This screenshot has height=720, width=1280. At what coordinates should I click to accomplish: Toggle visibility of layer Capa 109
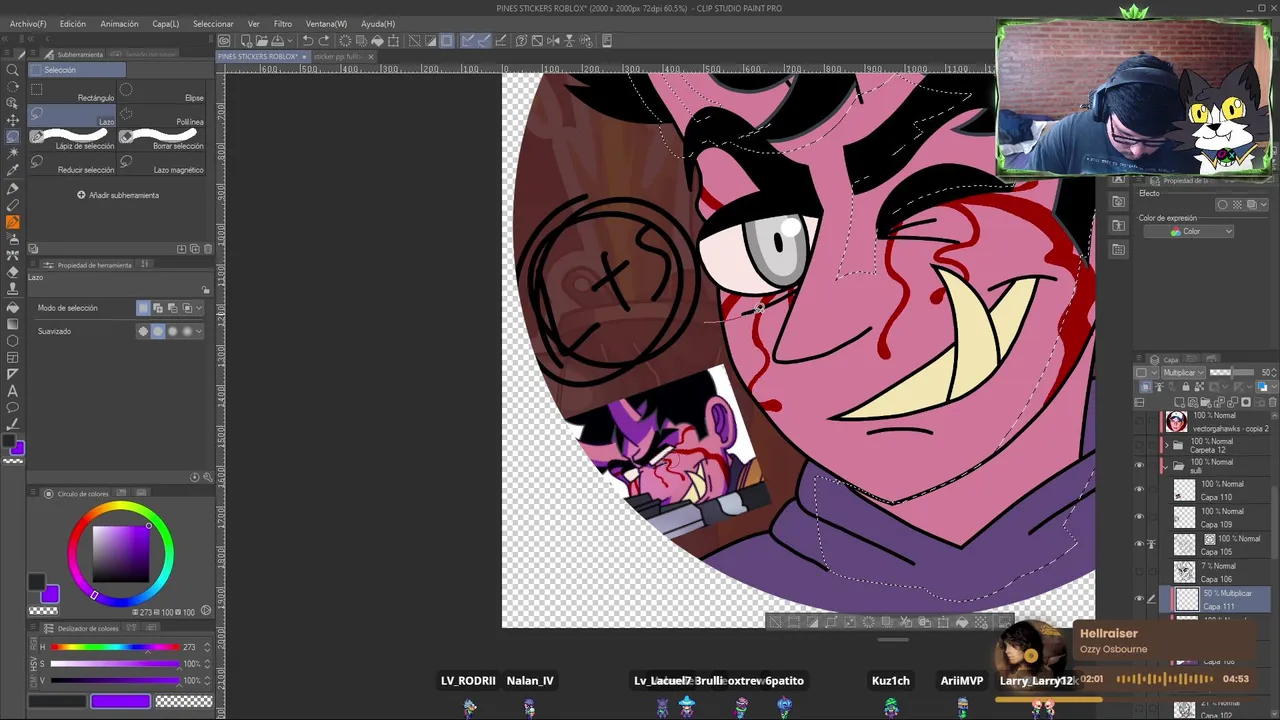click(x=1139, y=517)
